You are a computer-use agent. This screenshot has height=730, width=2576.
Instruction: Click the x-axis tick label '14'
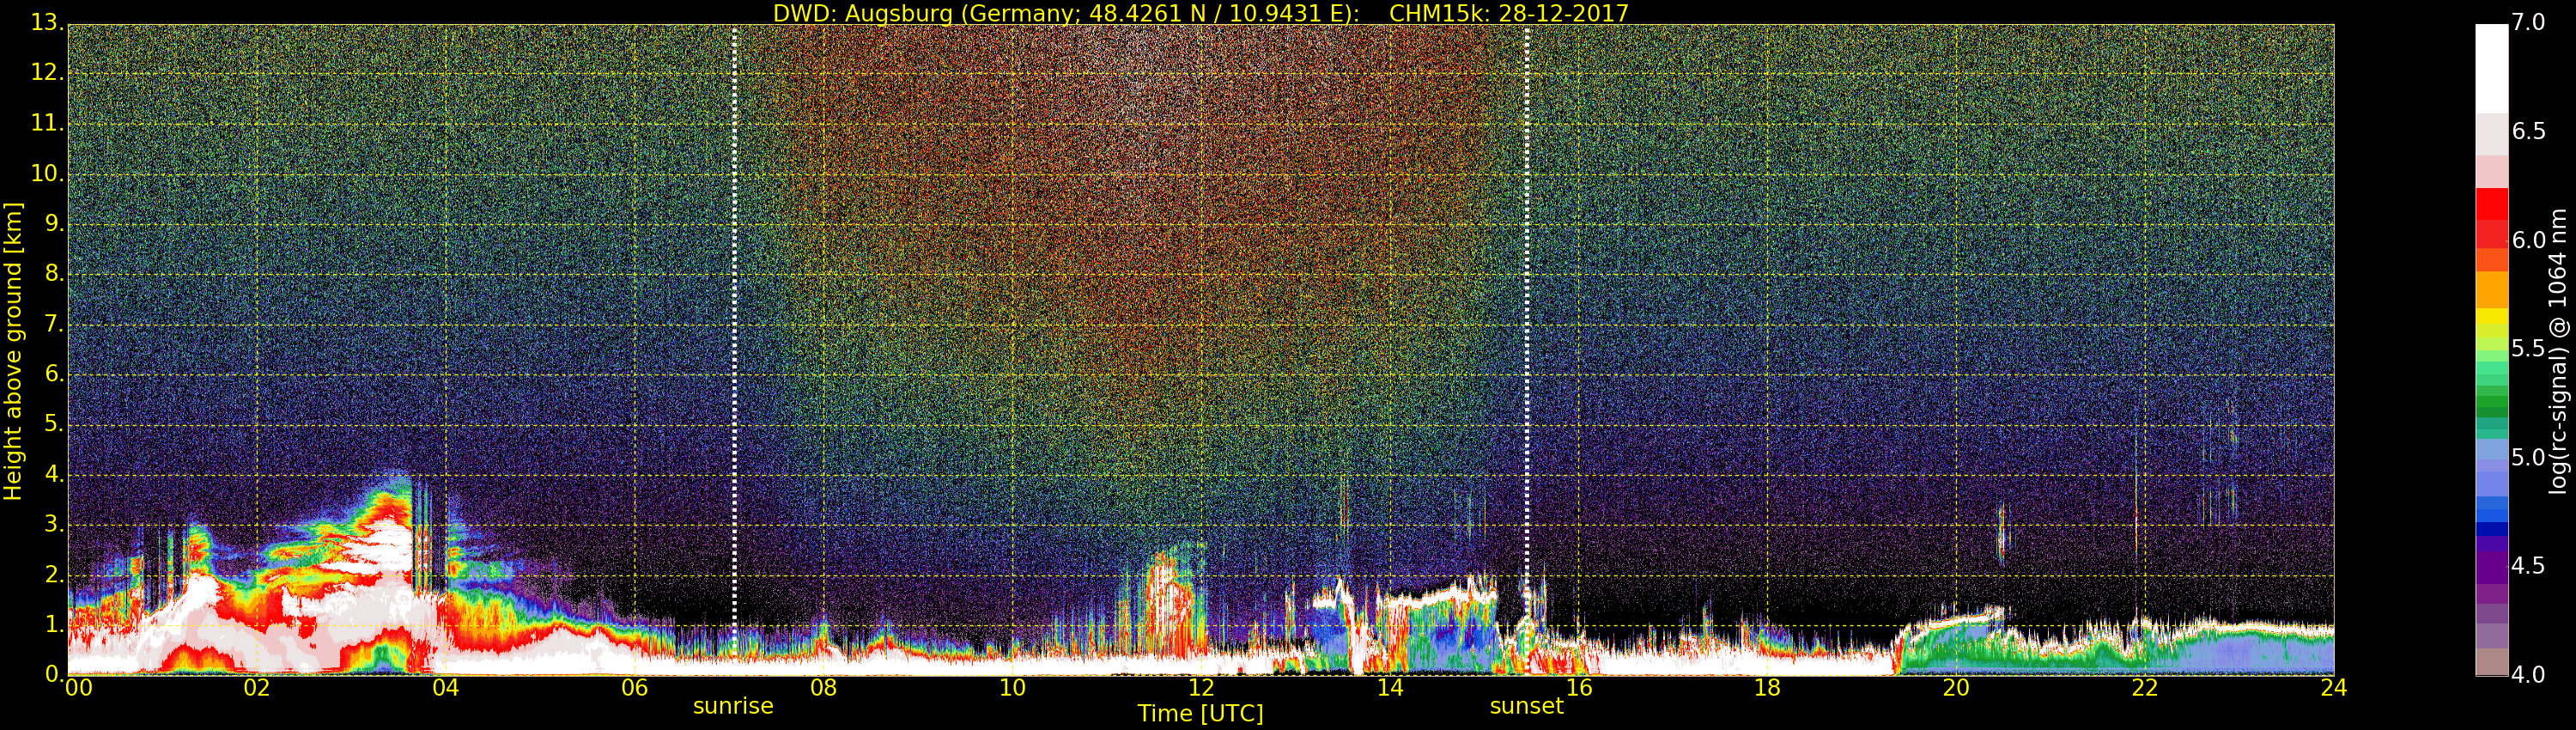[x=1390, y=688]
